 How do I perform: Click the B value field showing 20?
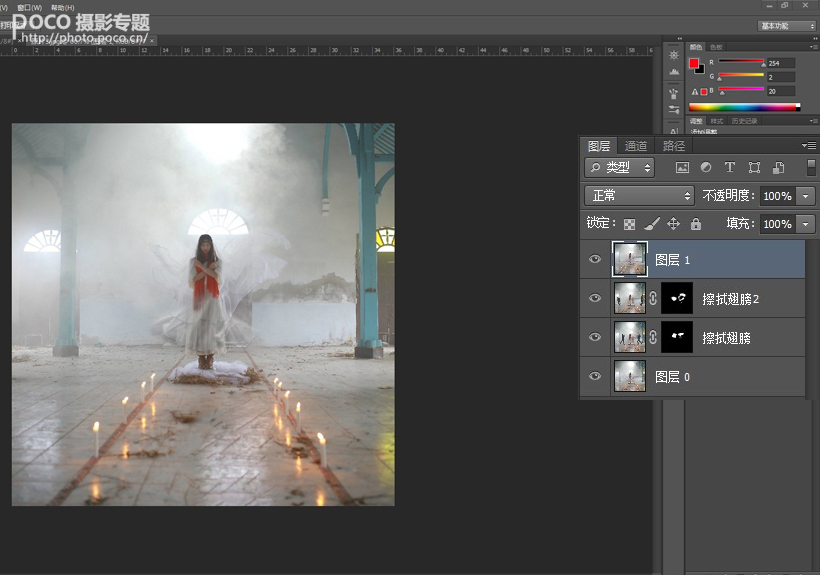(x=781, y=91)
